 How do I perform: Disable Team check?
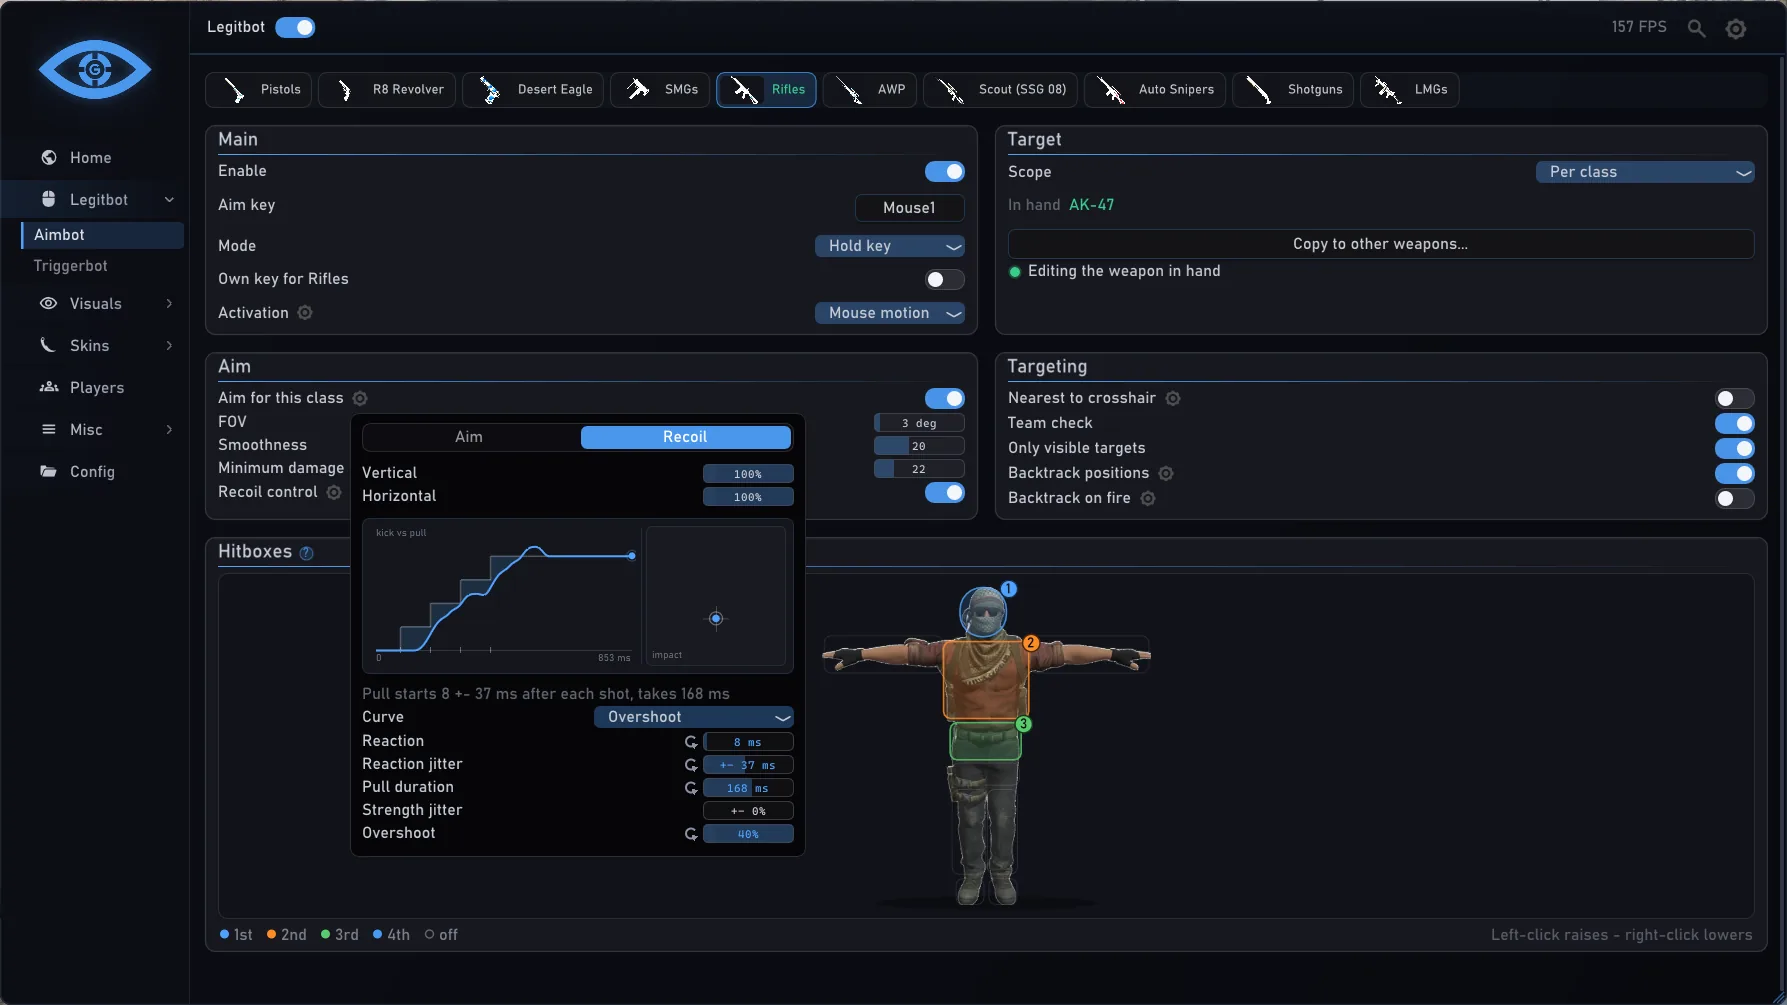point(1735,424)
